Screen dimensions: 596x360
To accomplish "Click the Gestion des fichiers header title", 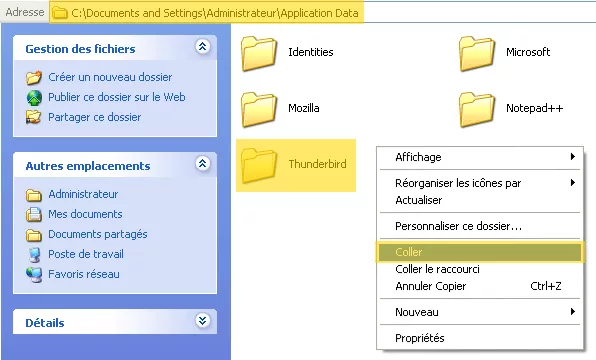I will click(x=80, y=49).
